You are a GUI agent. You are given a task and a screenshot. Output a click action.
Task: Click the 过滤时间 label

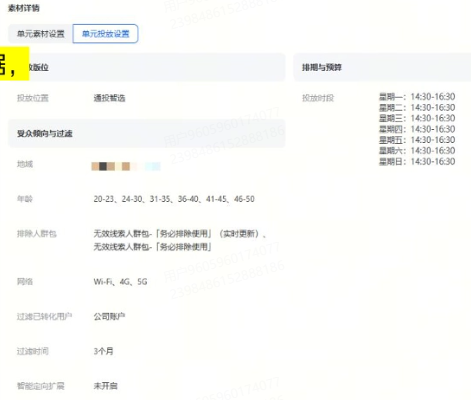point(33,351)
